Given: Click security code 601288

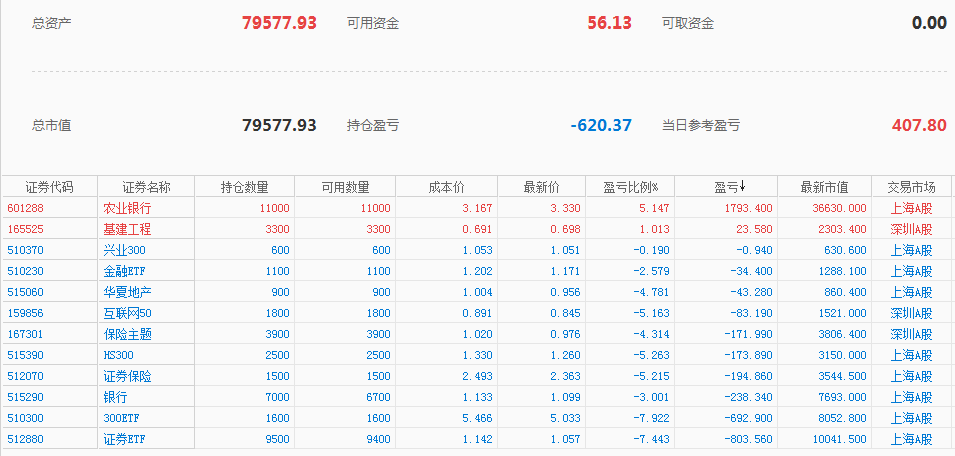Looking at the screenshot, I should pos(26,208).
